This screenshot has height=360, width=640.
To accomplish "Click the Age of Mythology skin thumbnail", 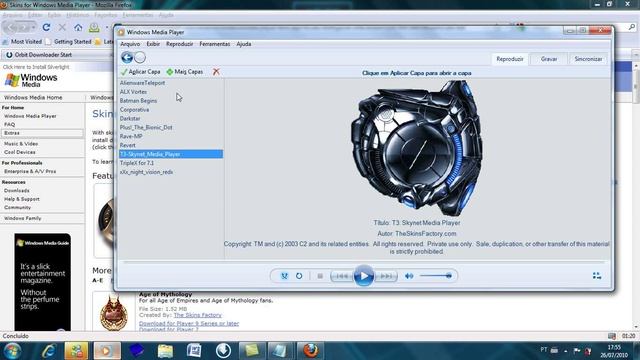I will (114, 313).
